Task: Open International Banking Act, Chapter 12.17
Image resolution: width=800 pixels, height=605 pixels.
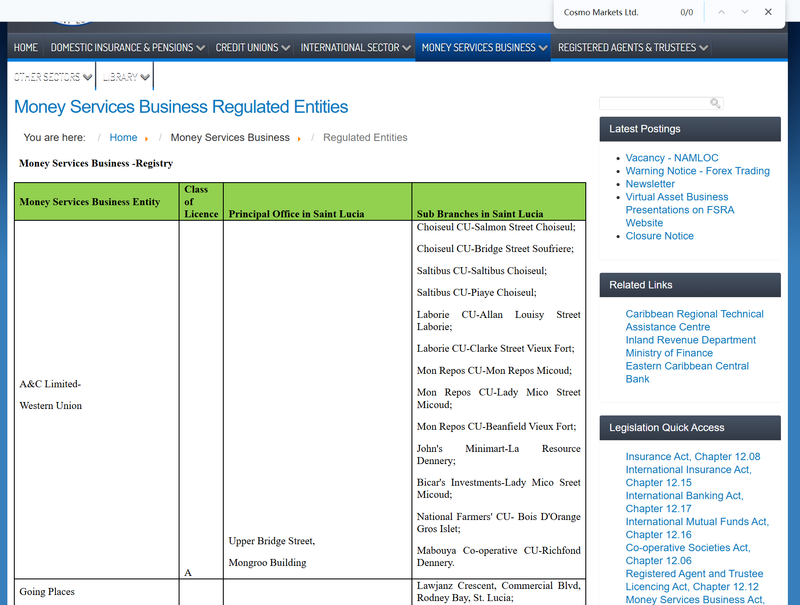Action: [684, 502]
